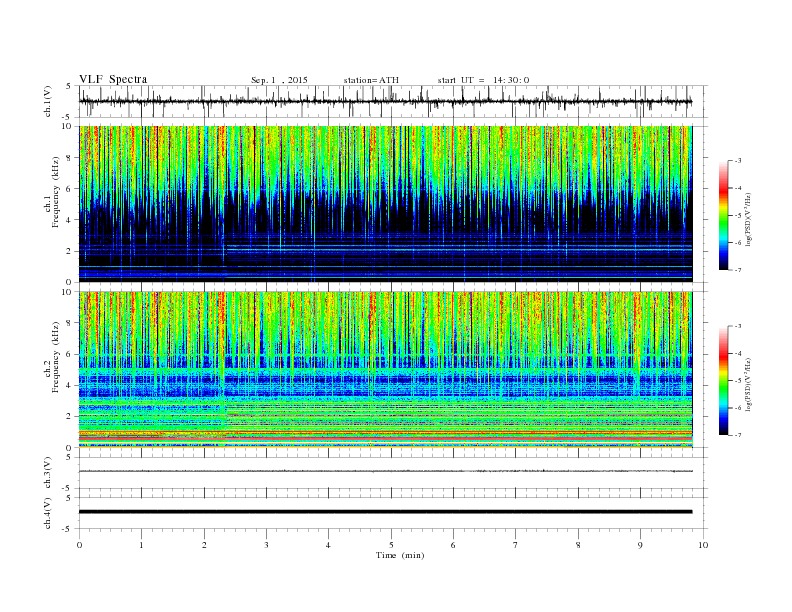
Task: Click the "-7" tick on ch.1 colorbar
Action: point(737,270)
